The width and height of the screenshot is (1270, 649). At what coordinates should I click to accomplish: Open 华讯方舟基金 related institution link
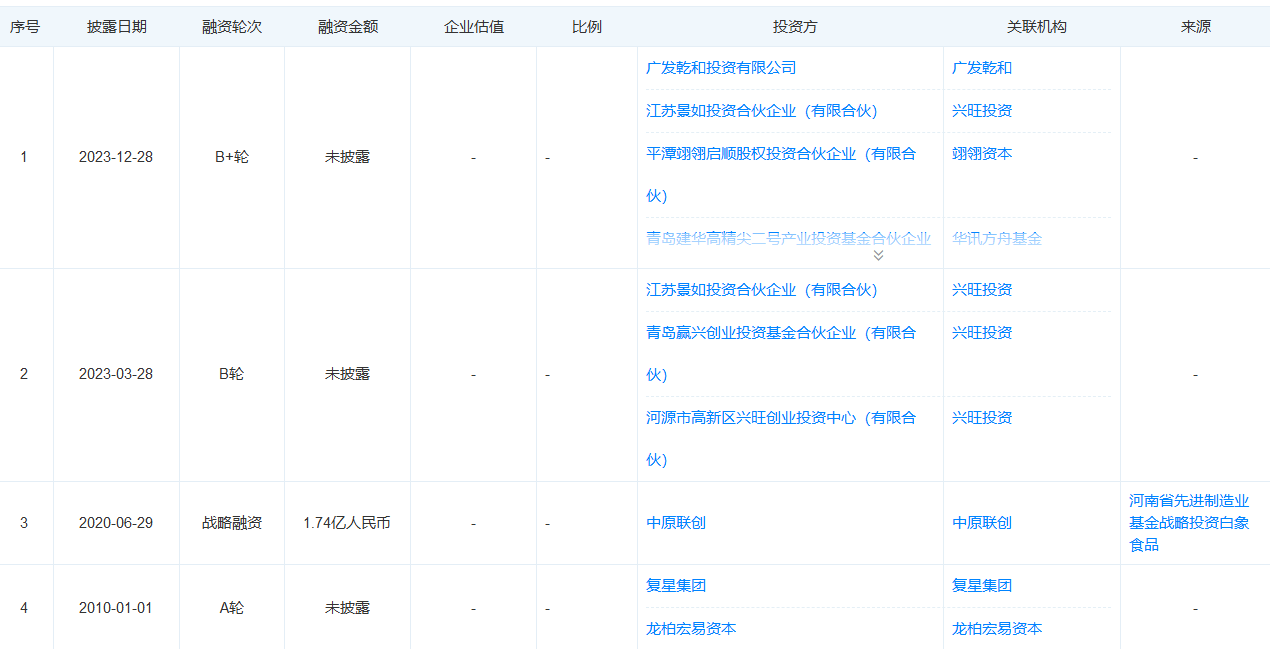tap(997, 238)
